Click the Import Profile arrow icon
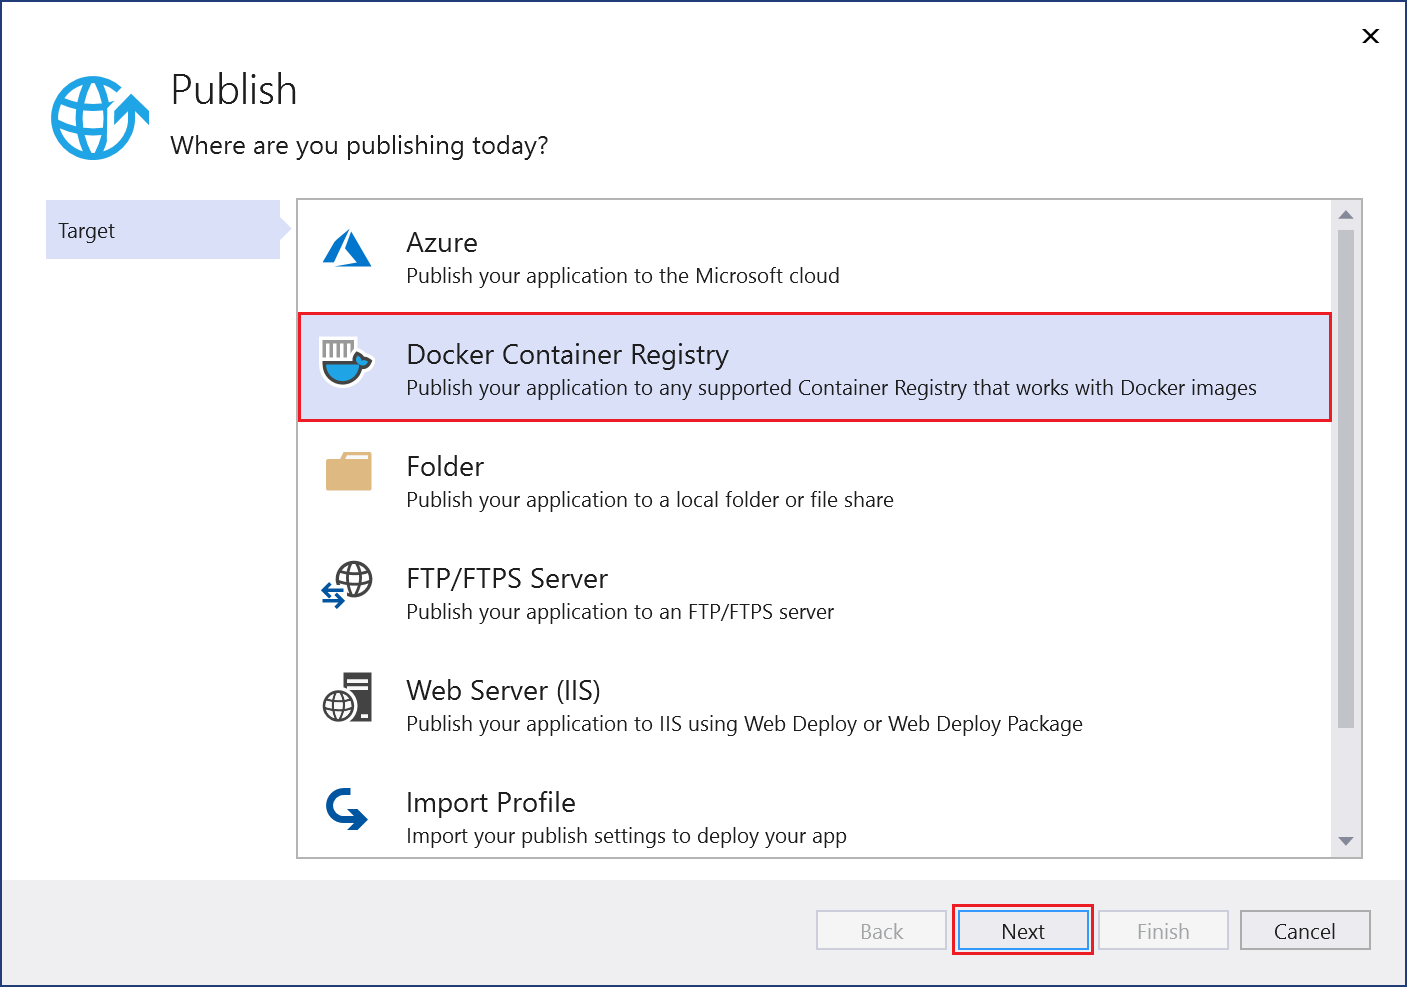The height and width of the screenshot is (987, 1407). tap(347, 810)
